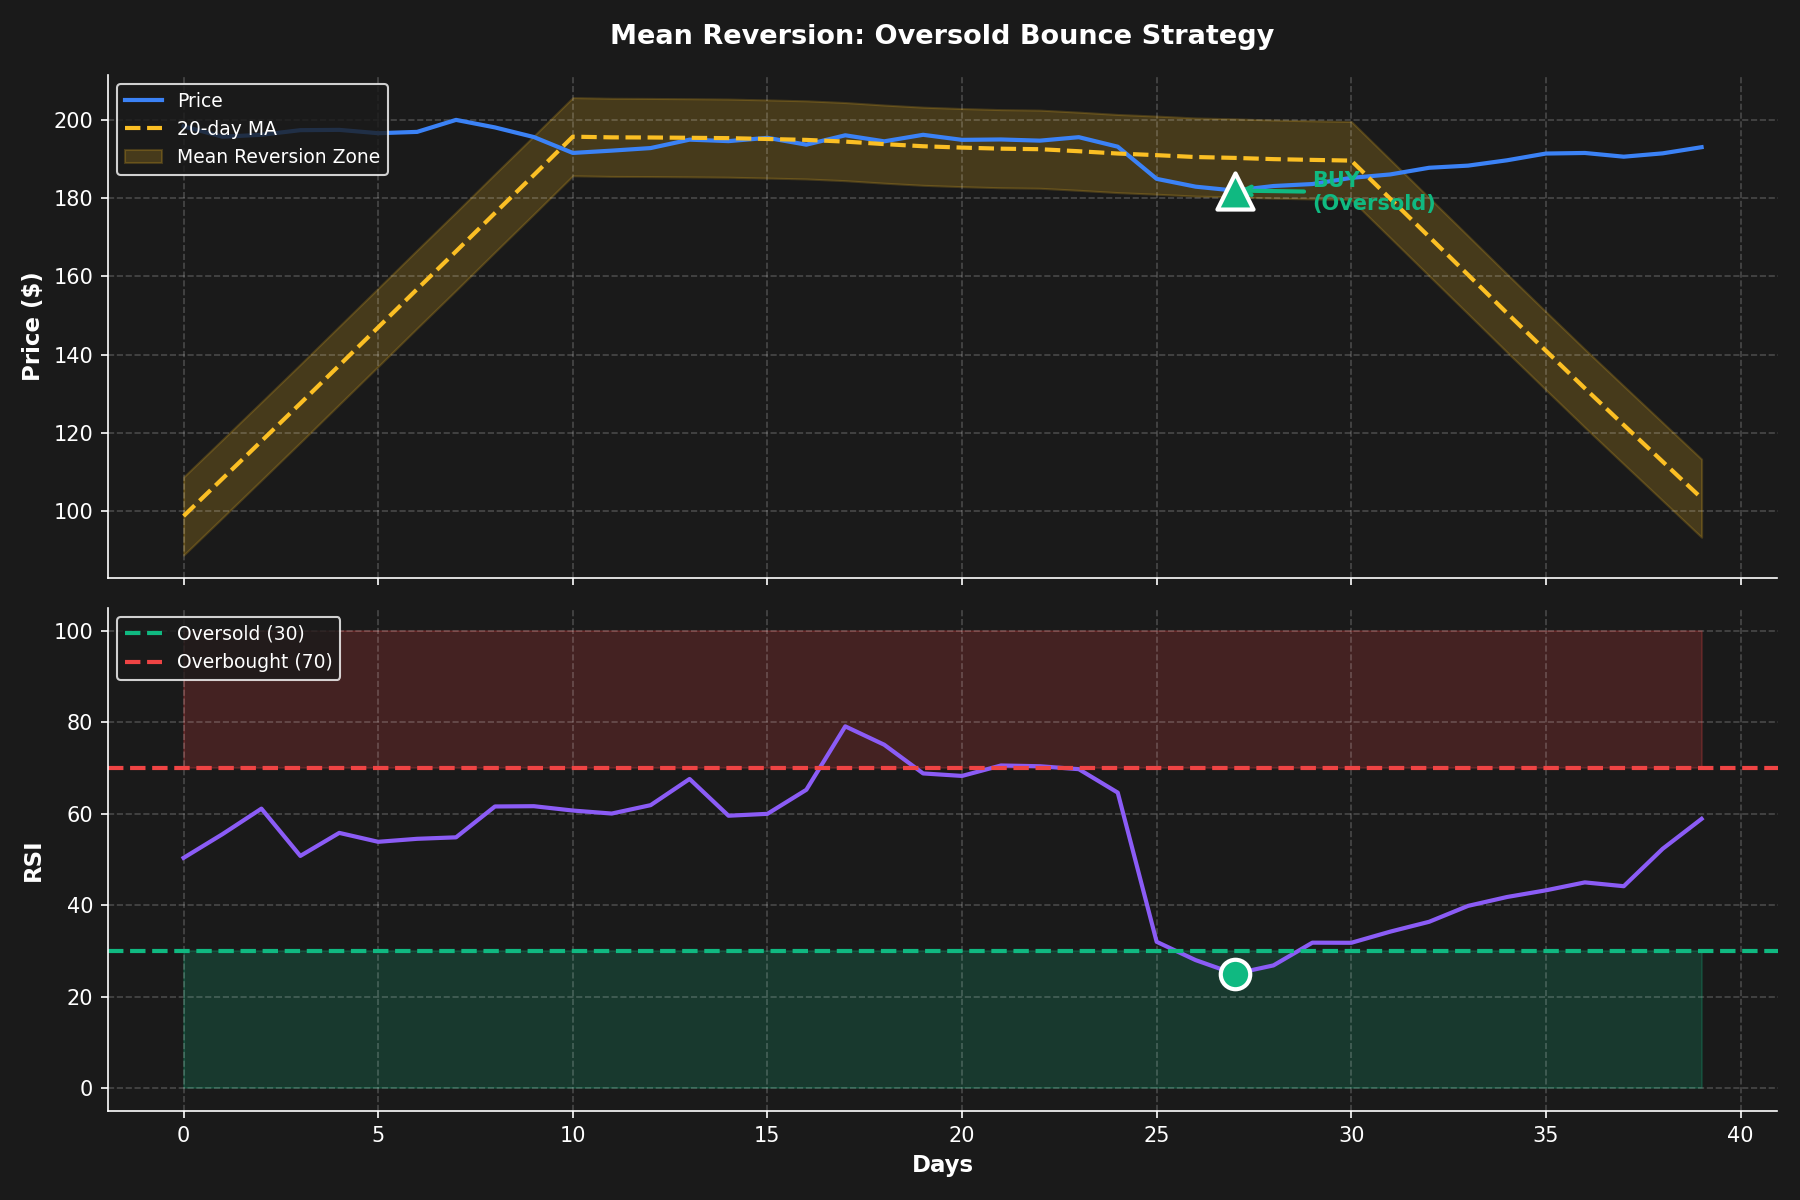Toggle the Overbought (70) legend entry
Image resolution: width=1800 pixels, height=1200 pixels.
point(255,660)
